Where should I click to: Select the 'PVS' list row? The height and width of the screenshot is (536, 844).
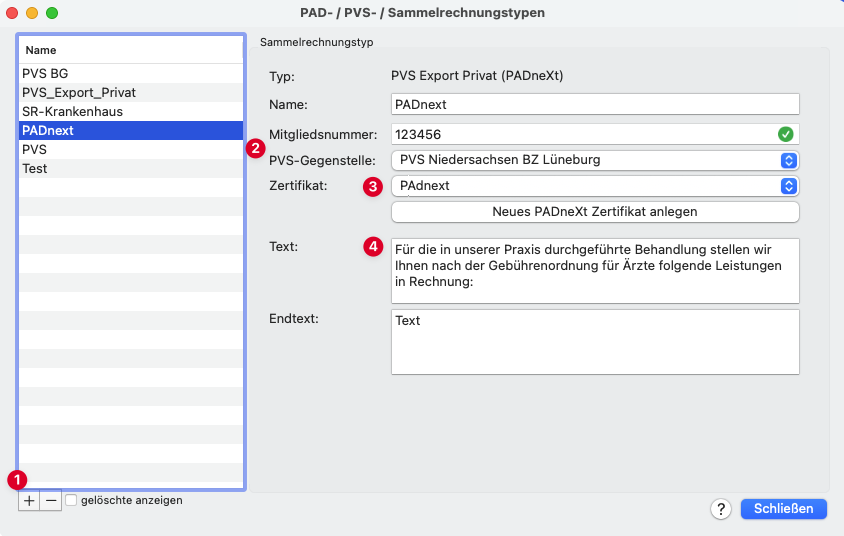pyautogui.click(x=131, y=150)
